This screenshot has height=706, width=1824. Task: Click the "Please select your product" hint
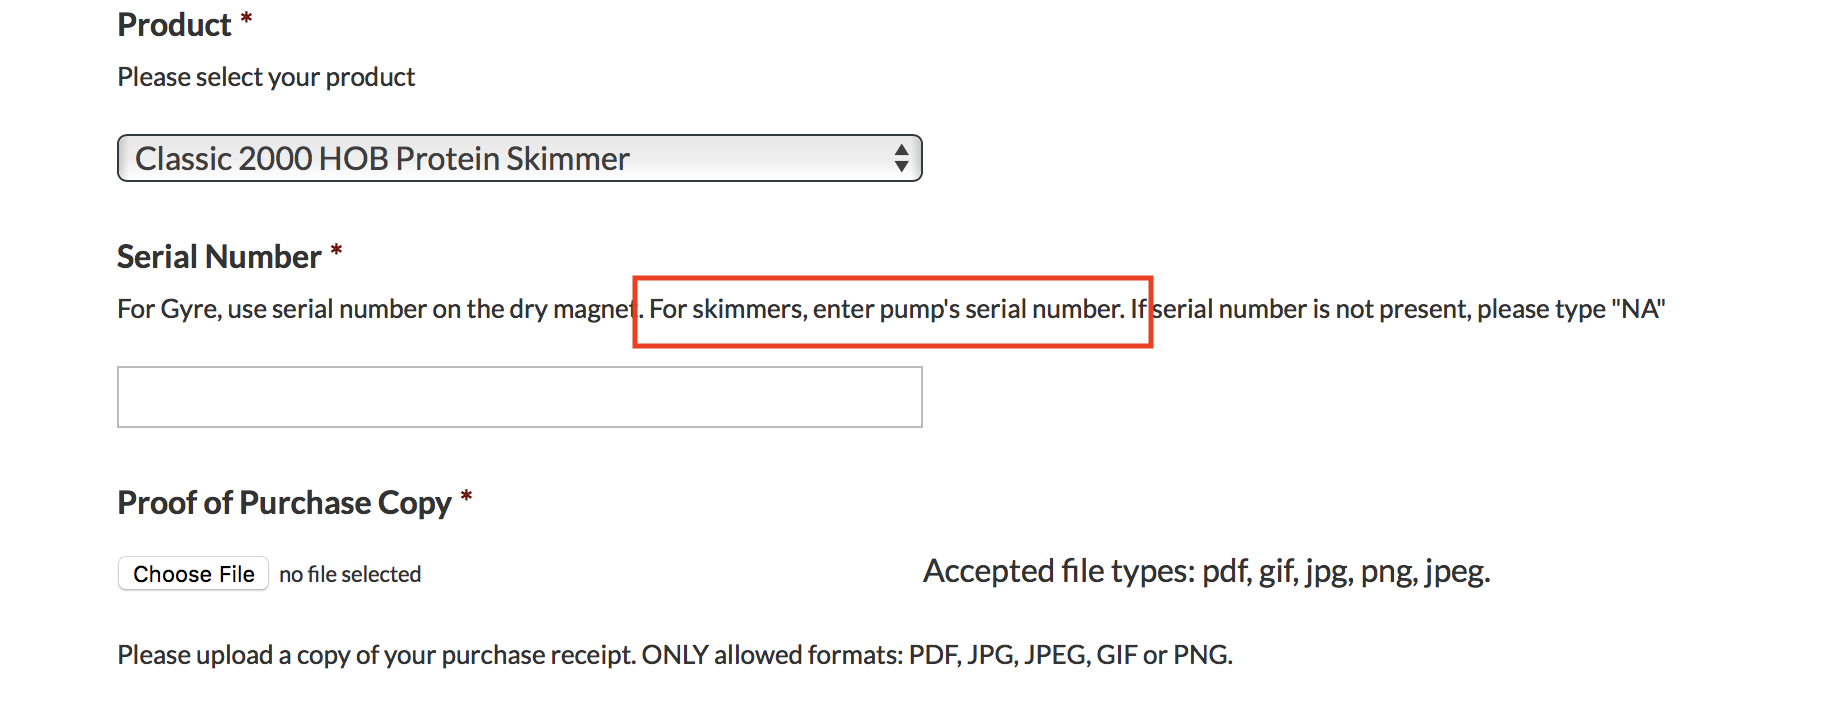pos(266,77)
